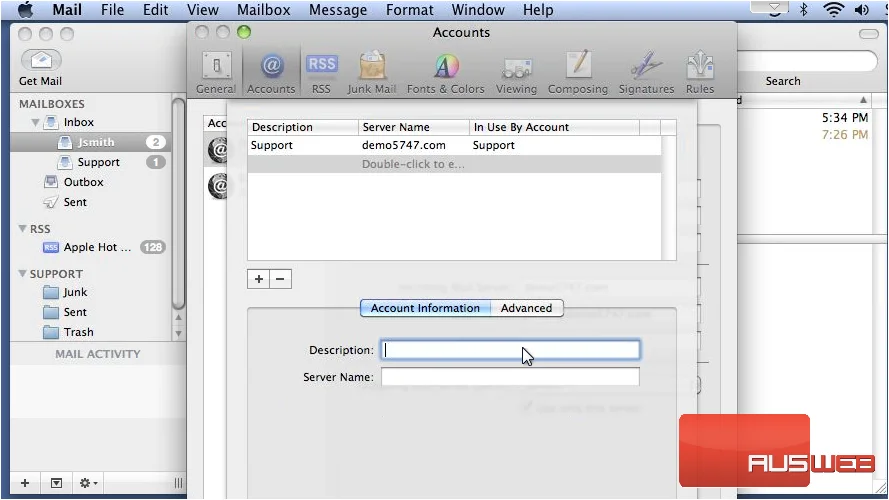Open the Apple menu
This screenshot has width=889, height=500.
pyautogui.click(x=26, y=10)
